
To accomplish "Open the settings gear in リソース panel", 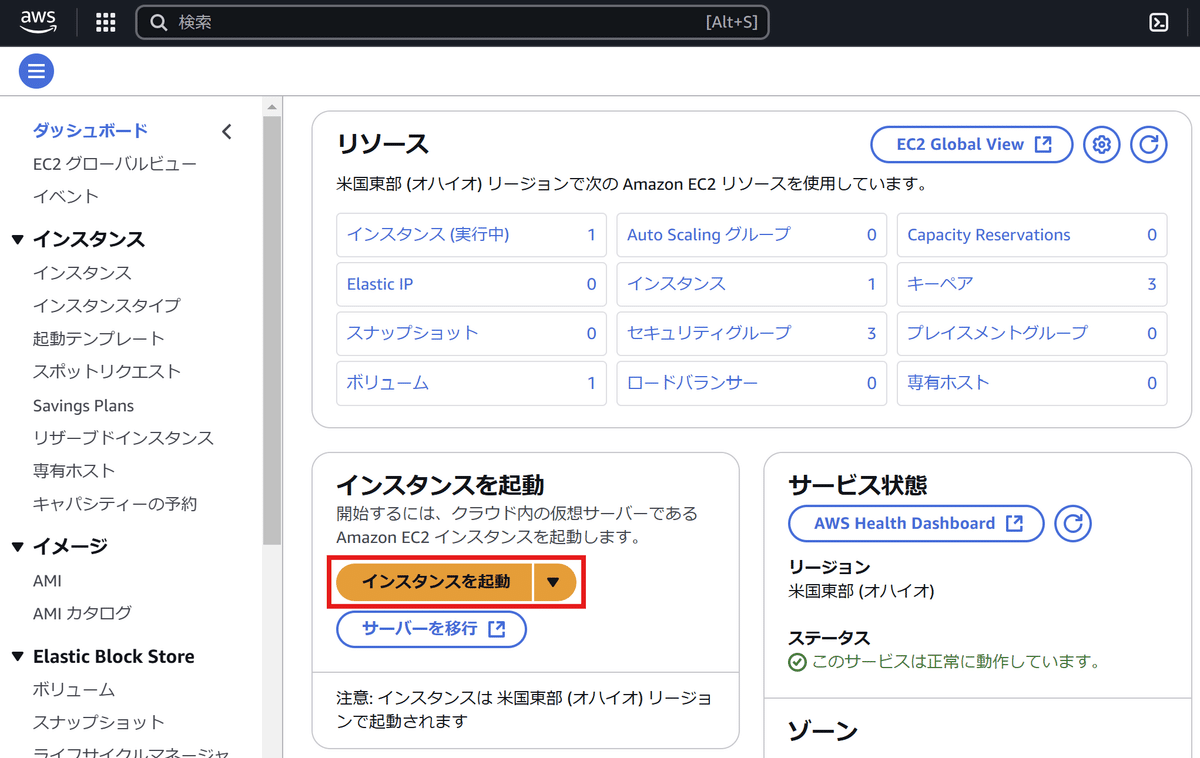I will tap(1101, 144).
